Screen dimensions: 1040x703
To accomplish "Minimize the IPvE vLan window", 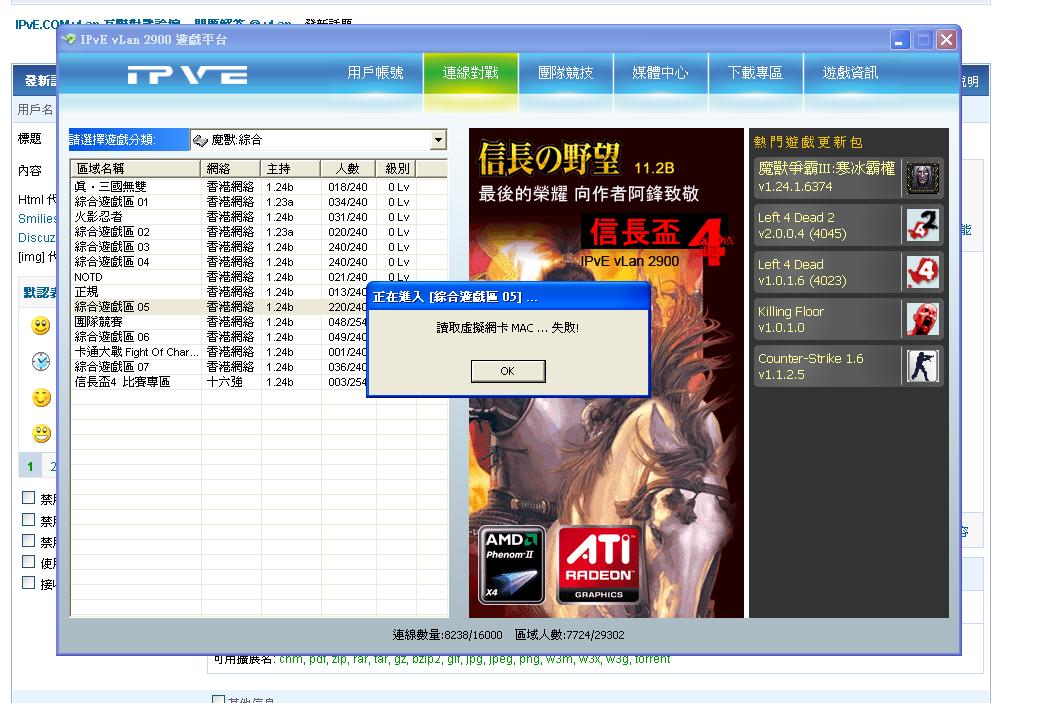I will 899,40.
